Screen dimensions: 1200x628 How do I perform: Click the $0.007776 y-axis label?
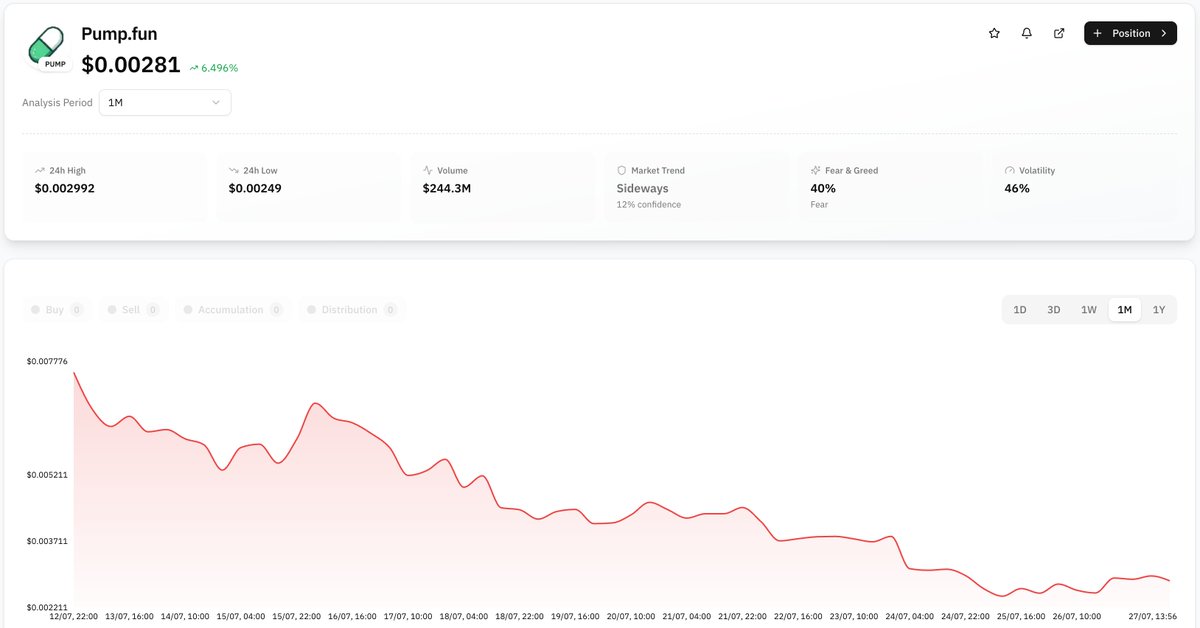click(46, 361)
